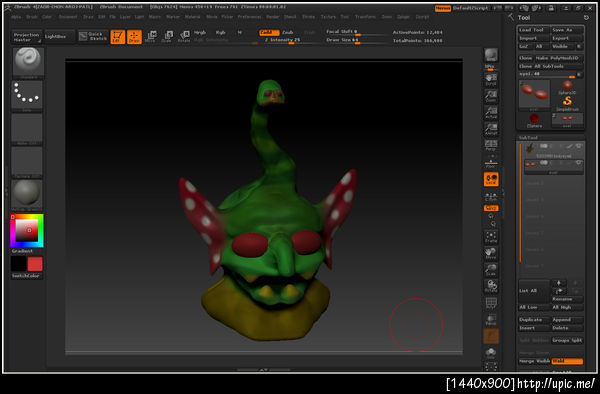600x394 pixels.
Task: Open the gray material sphere picker
Action: (27, 195)
